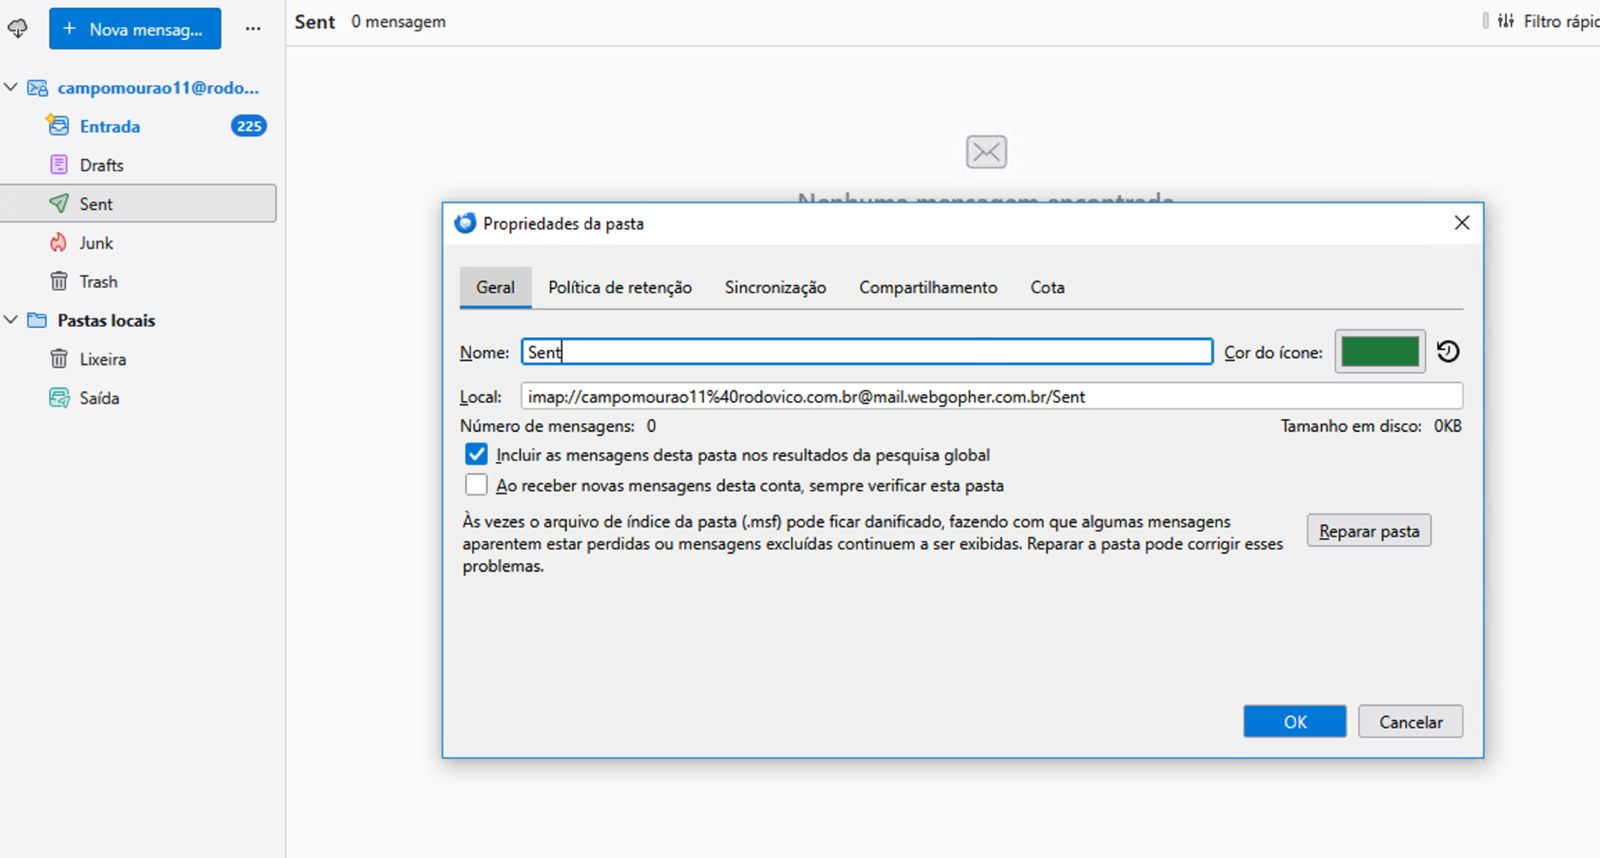Click the '0 mensagem' count in header
Image resolution: width=1600 pixels, height=858 pixels.
tap(398, 22)
